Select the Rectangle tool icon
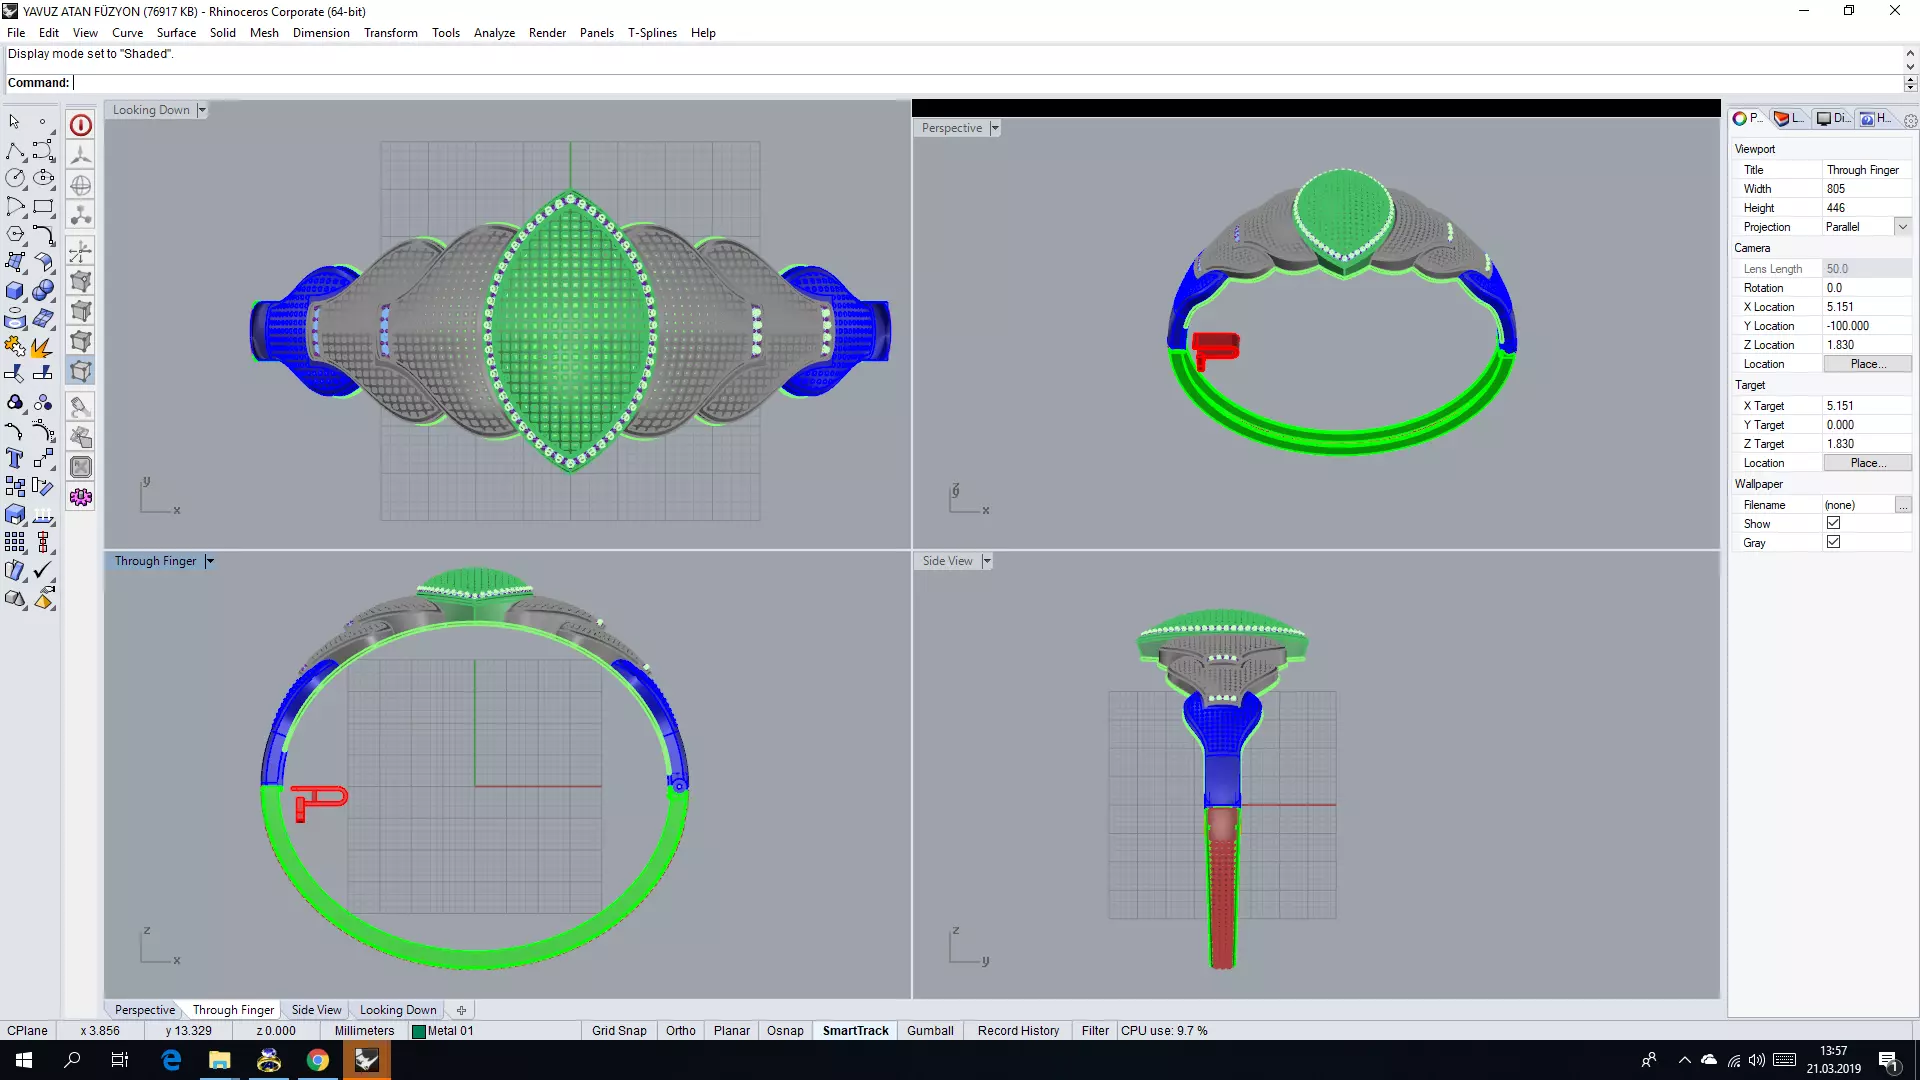Image resolution: width=1920 pixels, height=1080 pixels. pyautogui.click(x=43, y=207)
